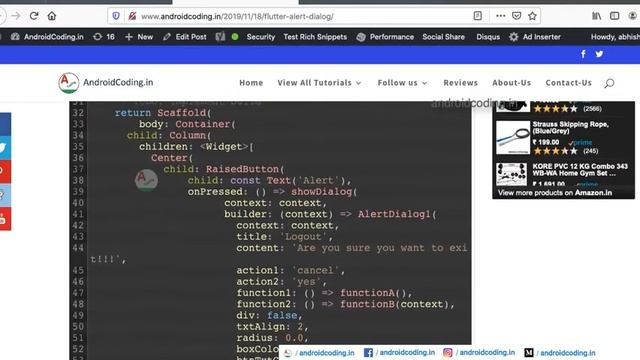
Task: Open Twitter icon in blue header
Action: [599, 54]
